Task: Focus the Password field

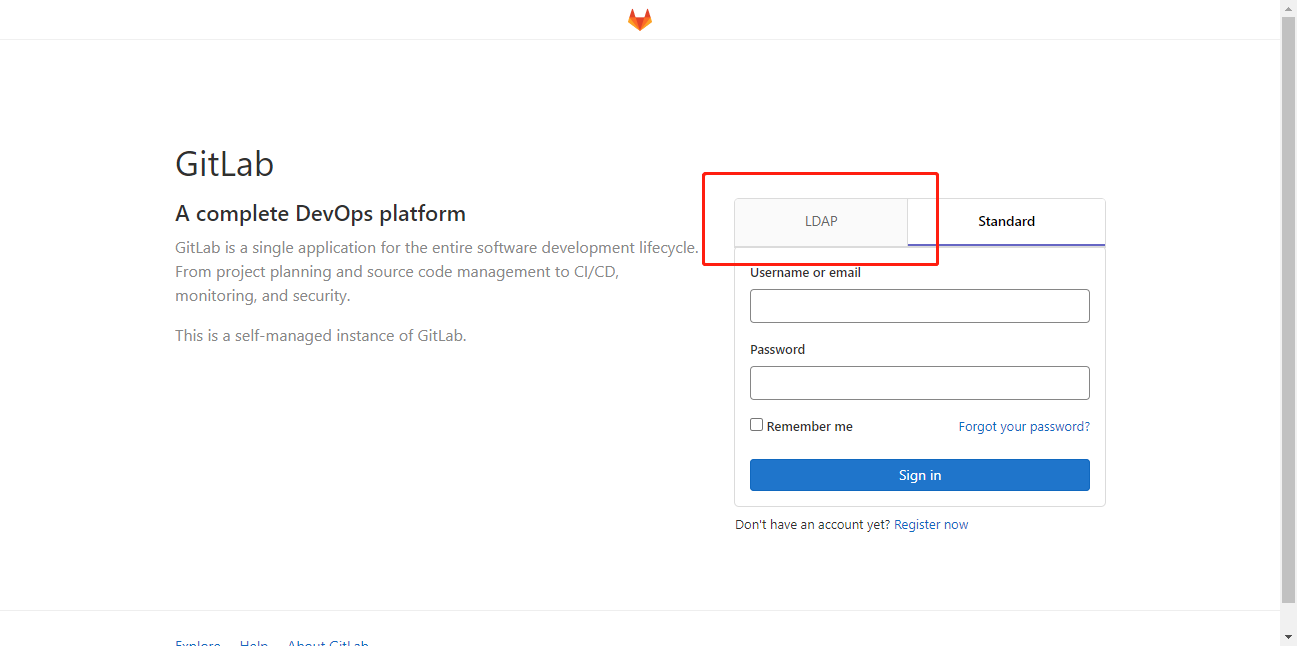Action: point(919,382)
